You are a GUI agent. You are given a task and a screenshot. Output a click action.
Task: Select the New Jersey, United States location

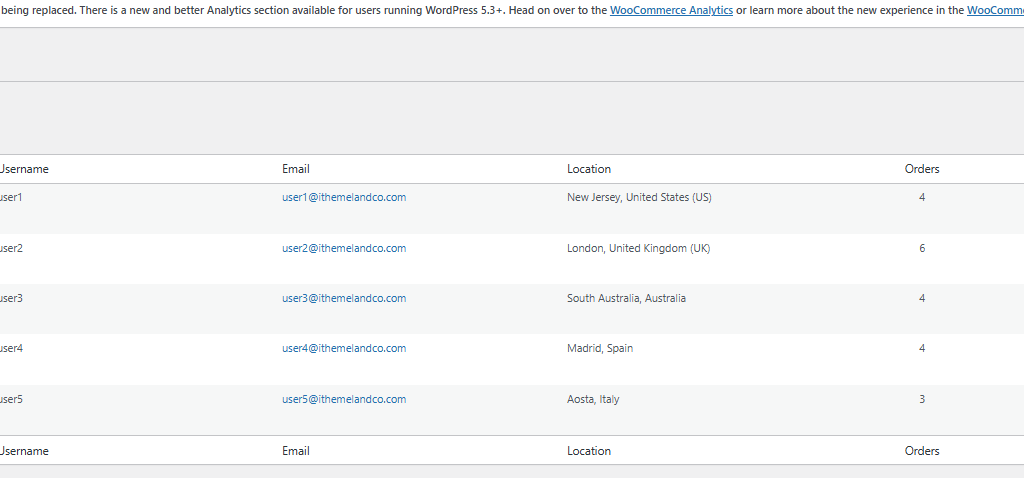coord(639,197)
